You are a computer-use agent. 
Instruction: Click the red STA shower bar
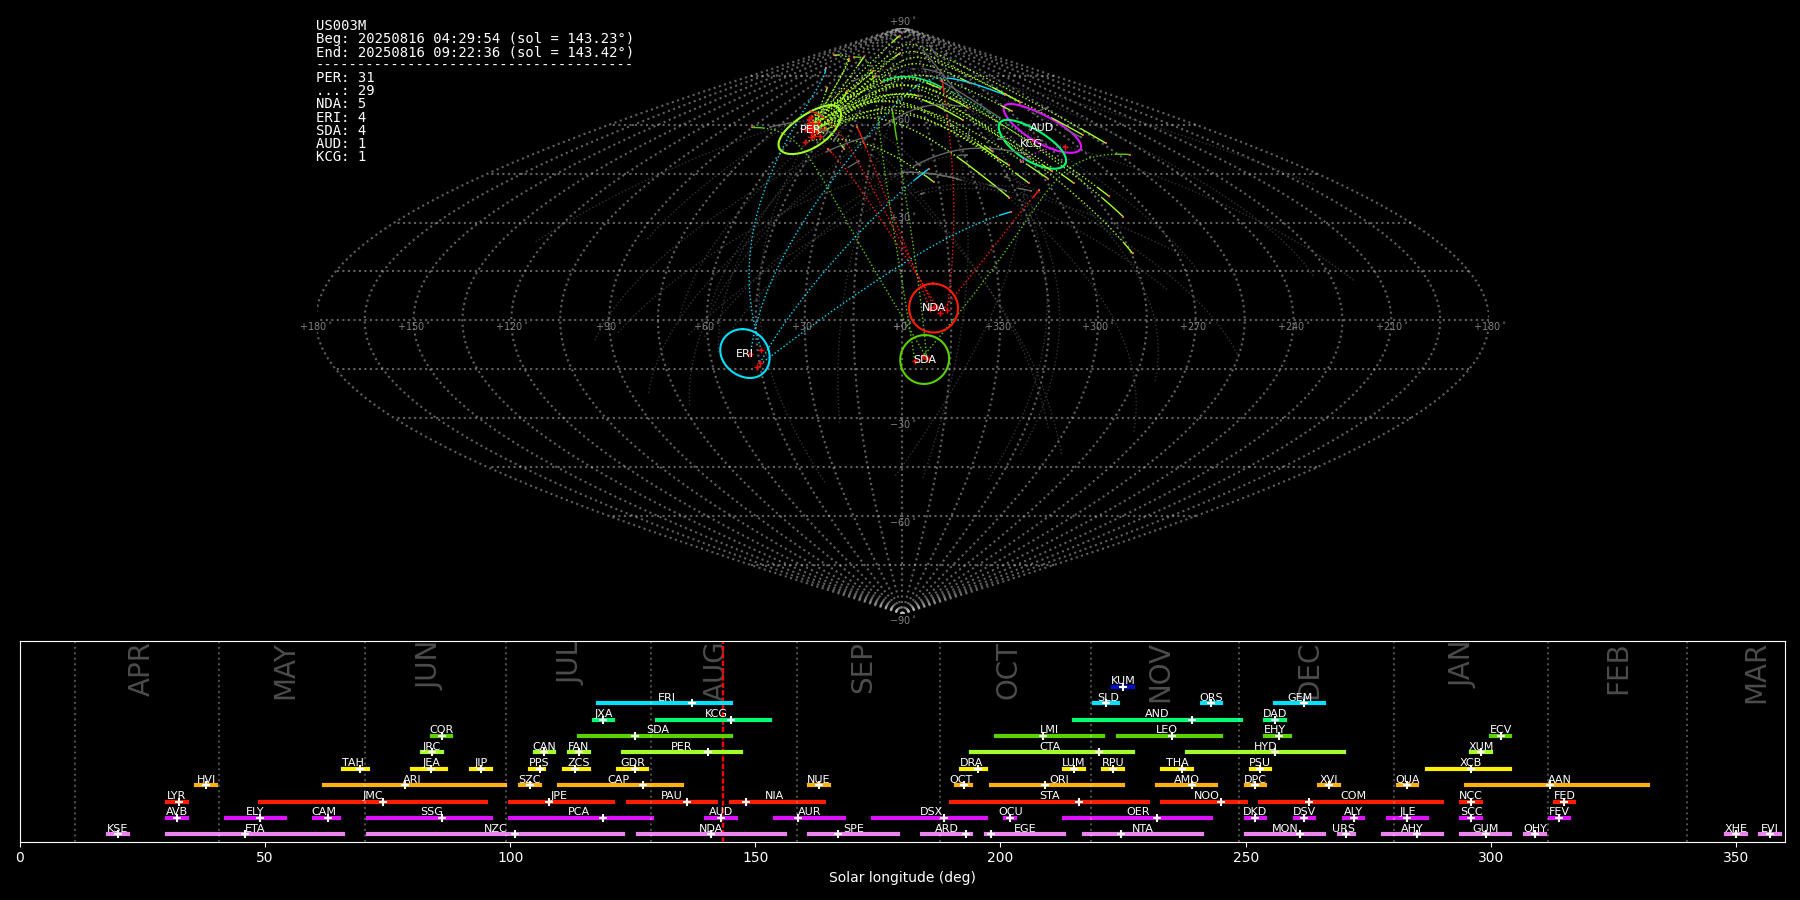pyautogui.click(x=1049, y=801)
